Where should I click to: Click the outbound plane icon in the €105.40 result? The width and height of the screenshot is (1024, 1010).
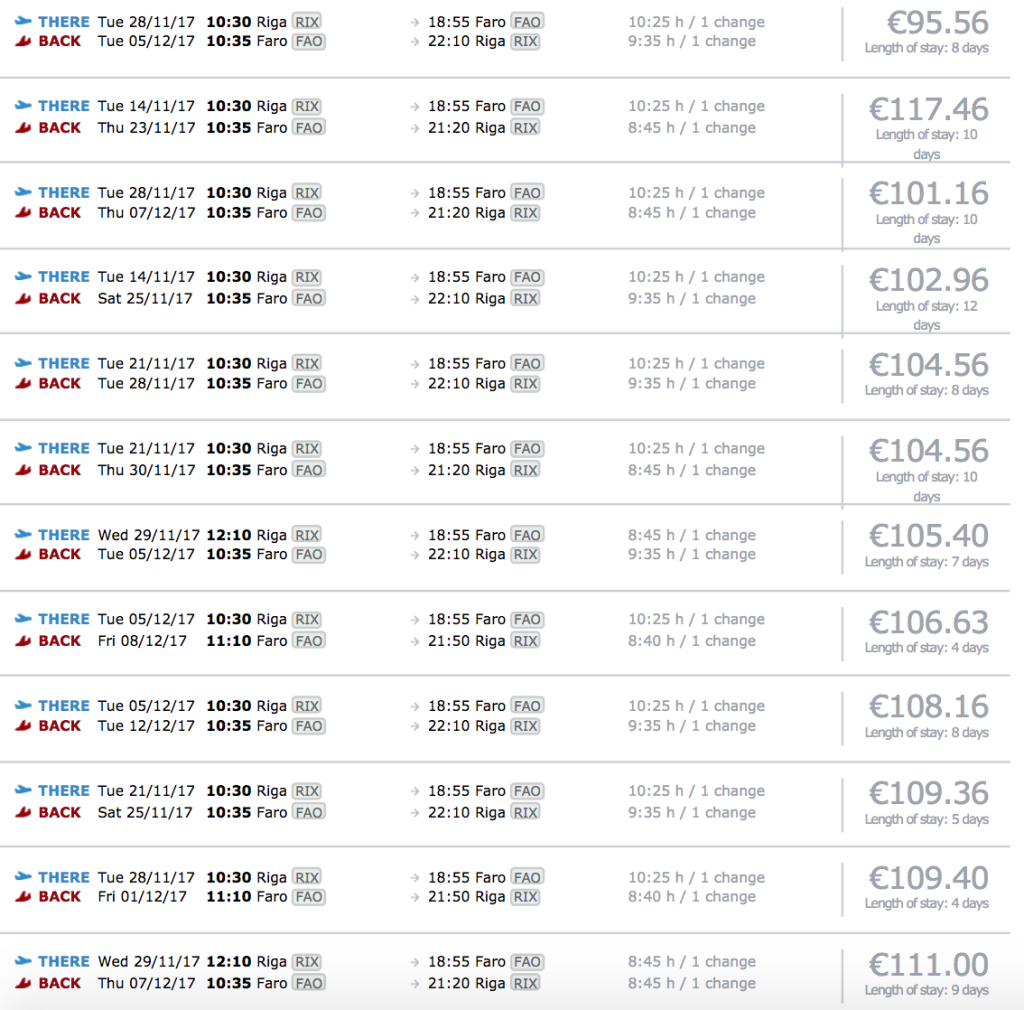[x=23, y=535]
